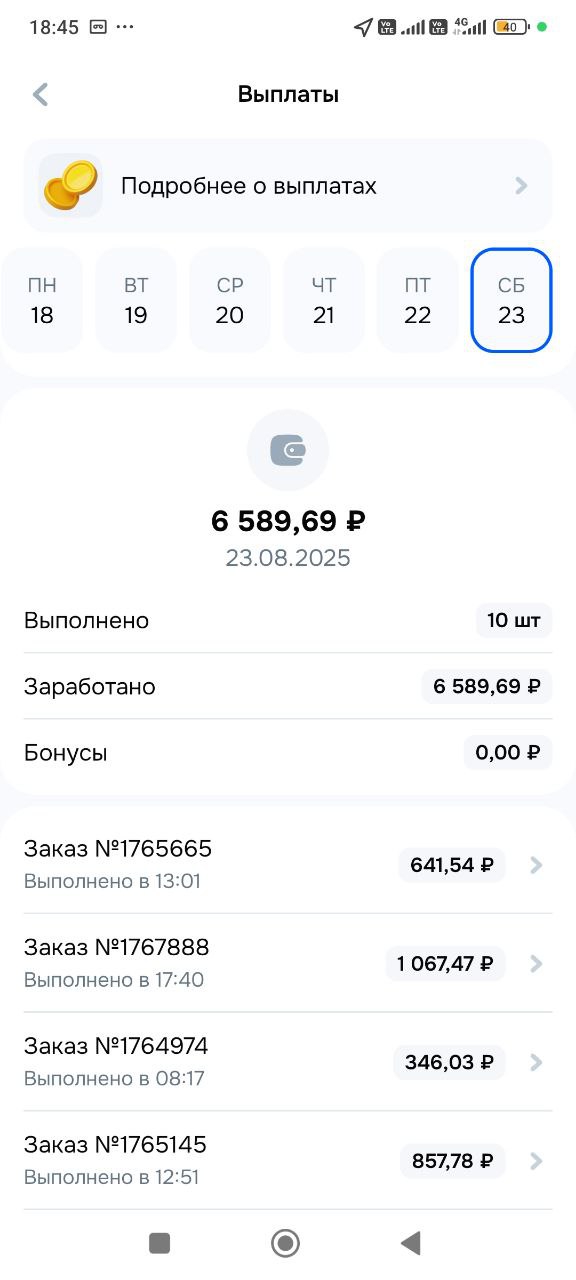The image size is (576, 1280).
Task: Tap the Заработано 6 589,69 ₽ badge
Action: click(487, 687)
